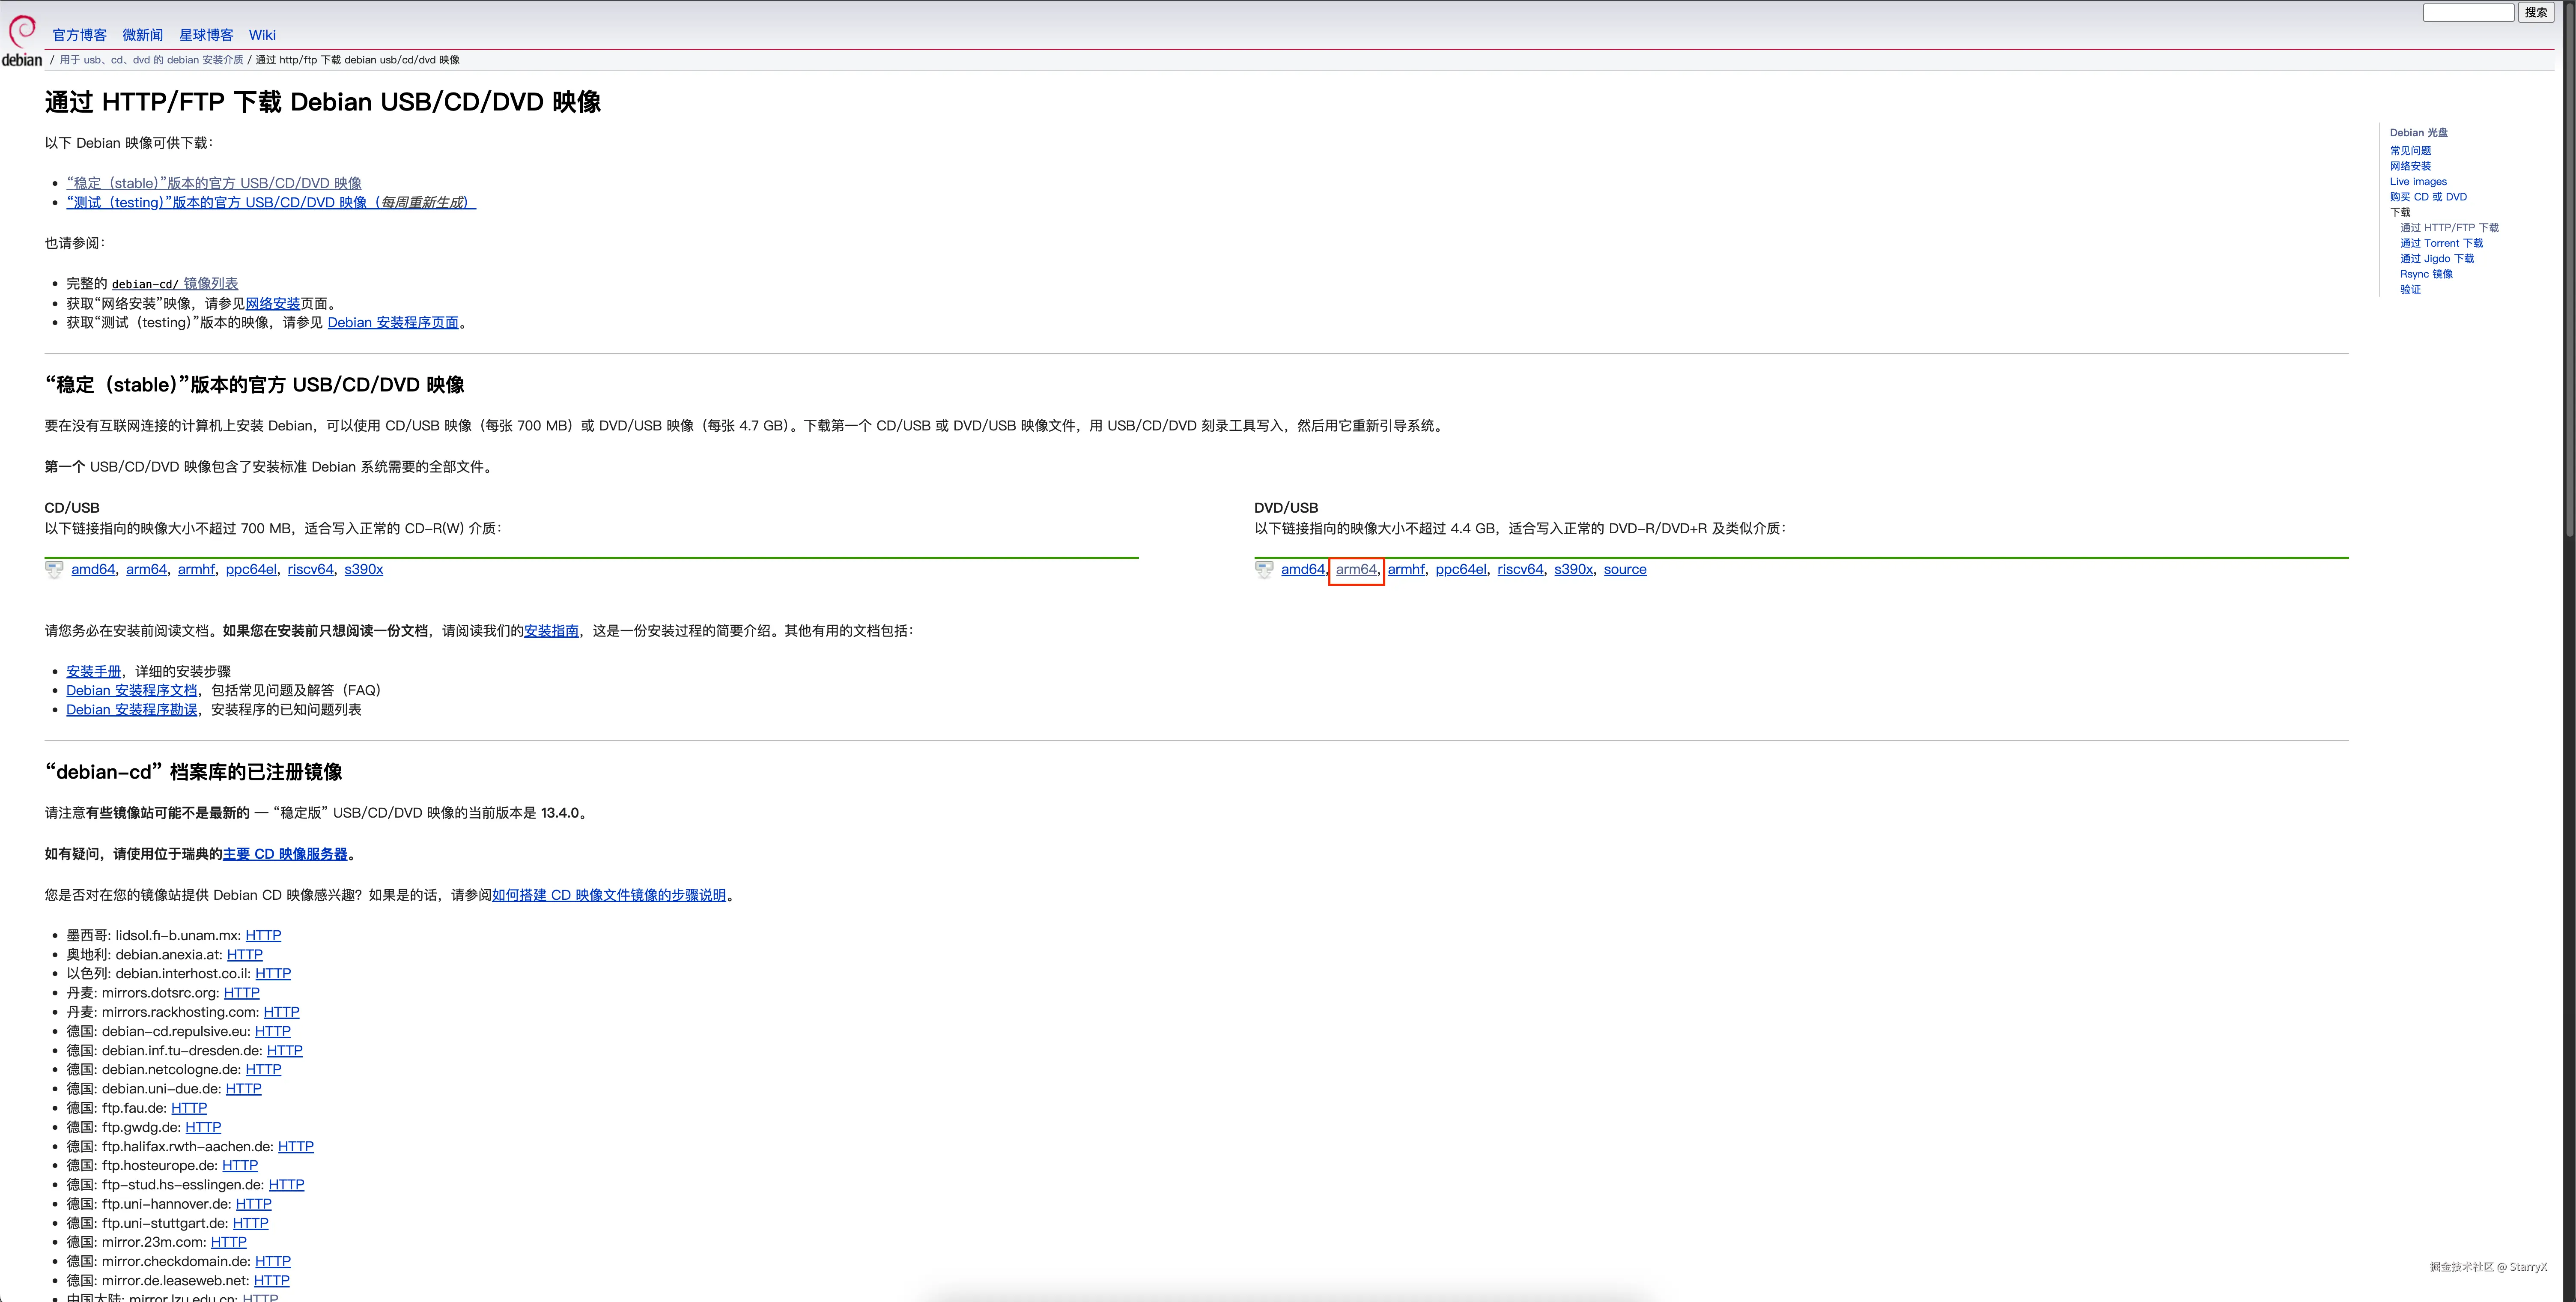Click the CD/USB download disc icon
Image resolution: width=2576 pixels, height=1302 pixels.
click(54, 569)
